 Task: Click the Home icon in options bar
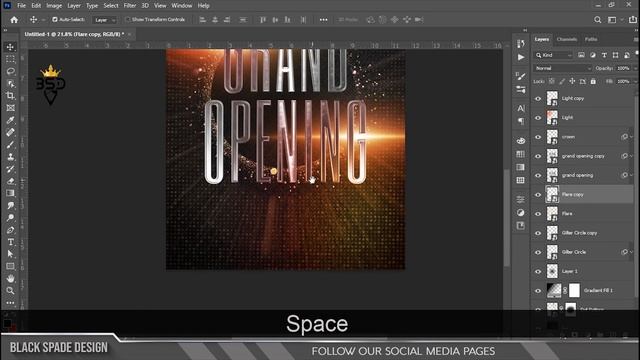(x=14, y=20)
